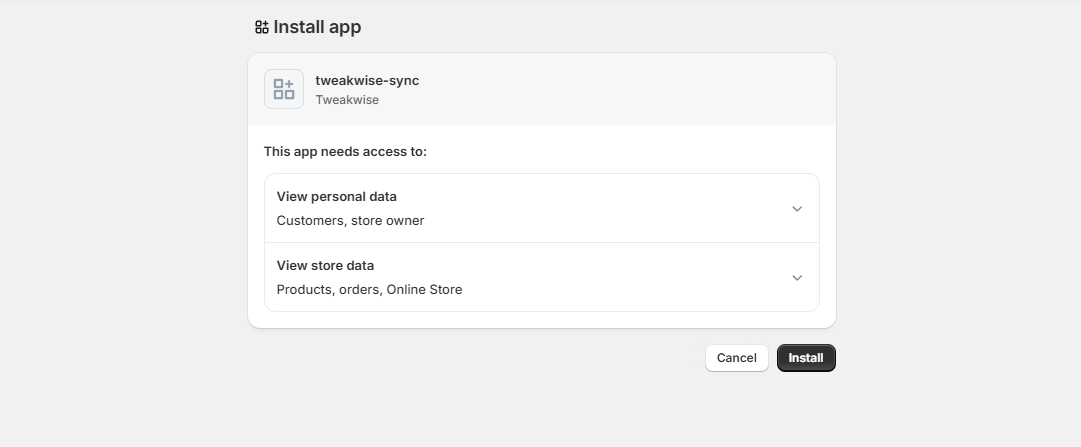The image size is (1081, 447).
Task: Click the tweakwise-sync app name
Action: (x=367, y=80)
